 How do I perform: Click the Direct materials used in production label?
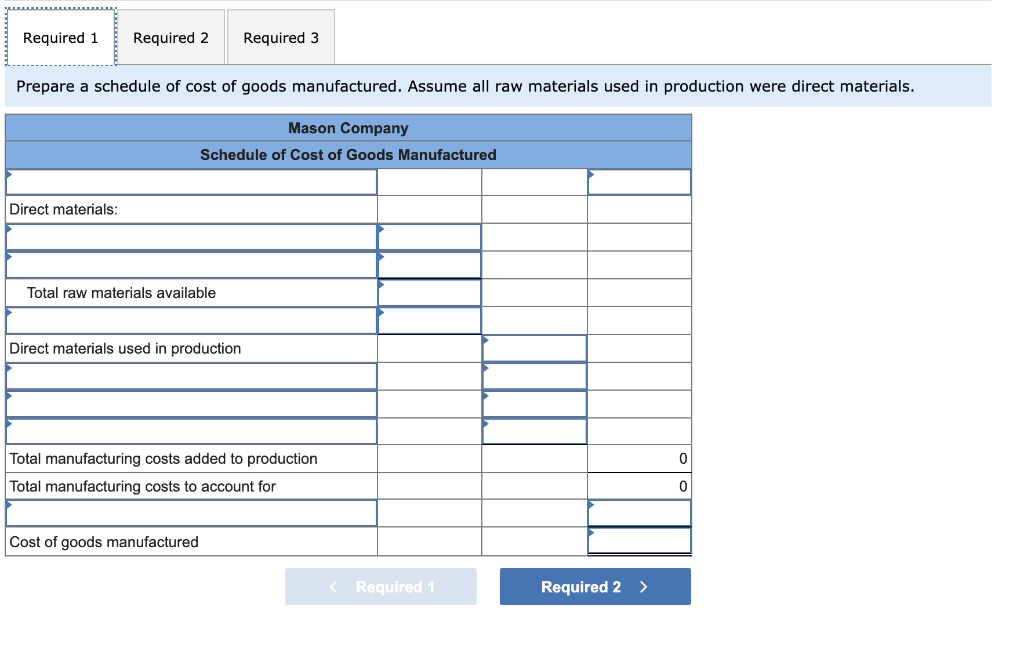click(125, 349)
